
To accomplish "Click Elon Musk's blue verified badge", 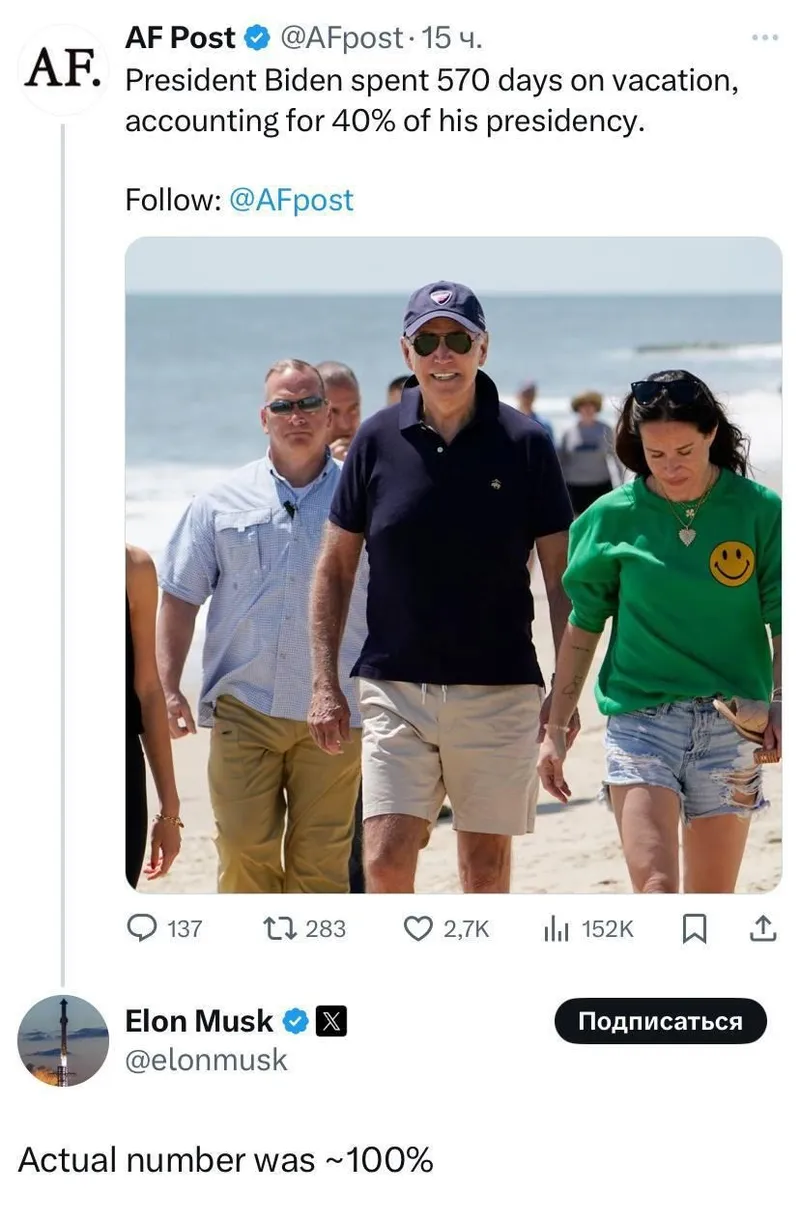I will coord(295,1021).
